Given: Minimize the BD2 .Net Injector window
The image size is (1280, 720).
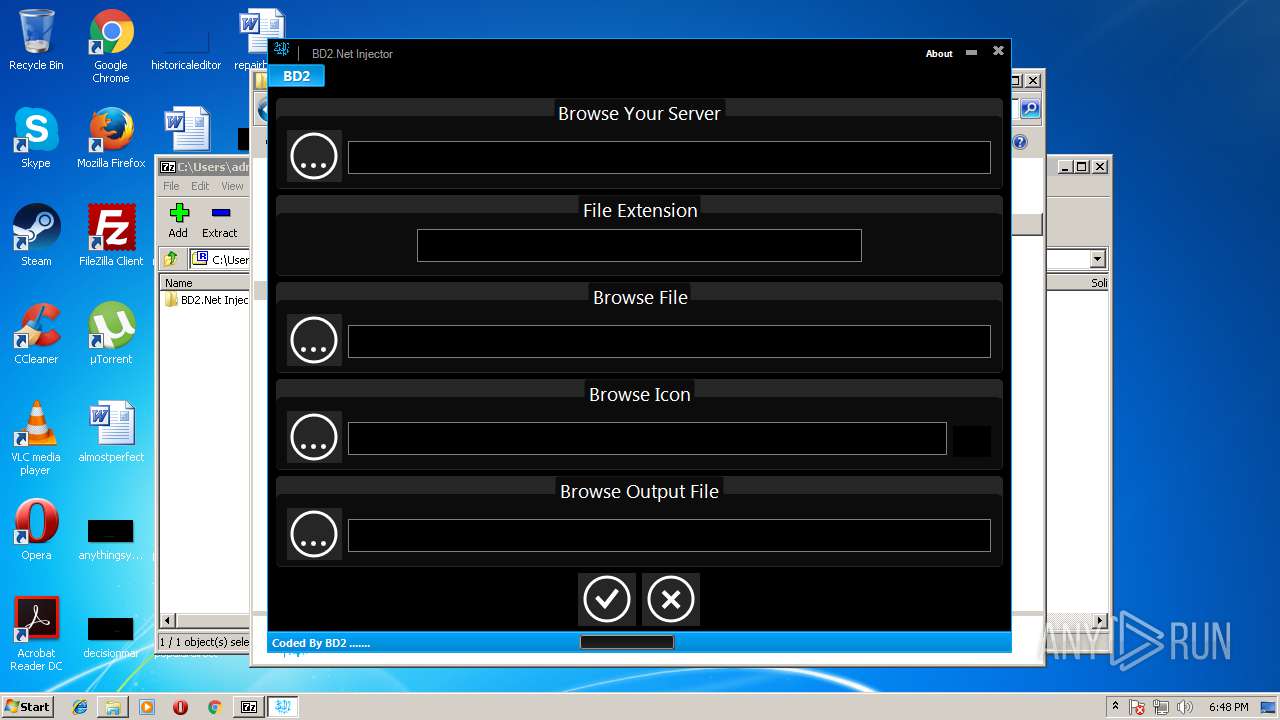Looking at the screenshot, I should [971, 52].
